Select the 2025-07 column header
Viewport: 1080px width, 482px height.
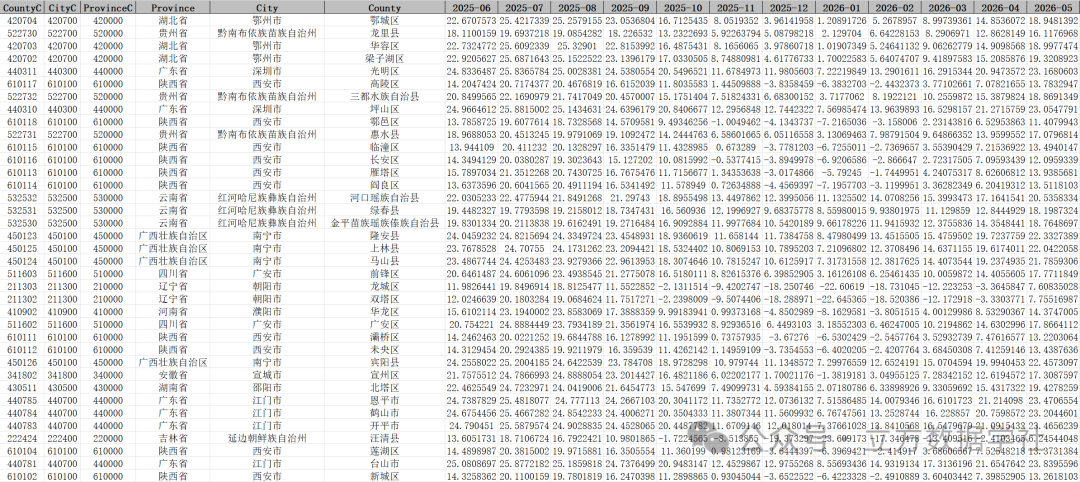click(x=525, y=8)
